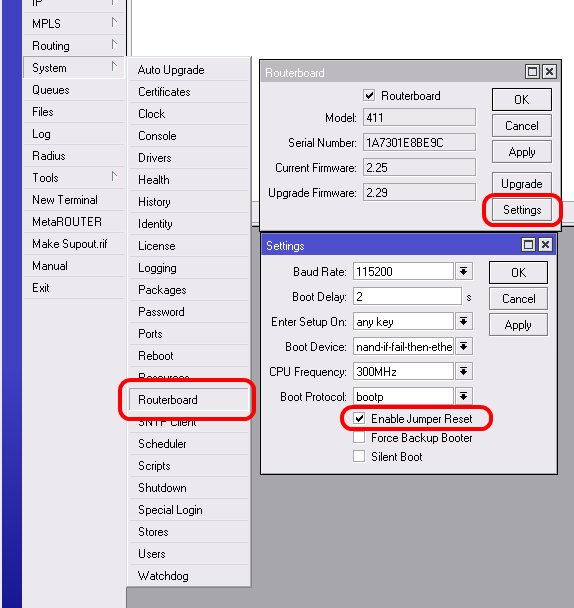Close the Settings dialog
This screenshot has width=574, height=608.
(545, 245)
